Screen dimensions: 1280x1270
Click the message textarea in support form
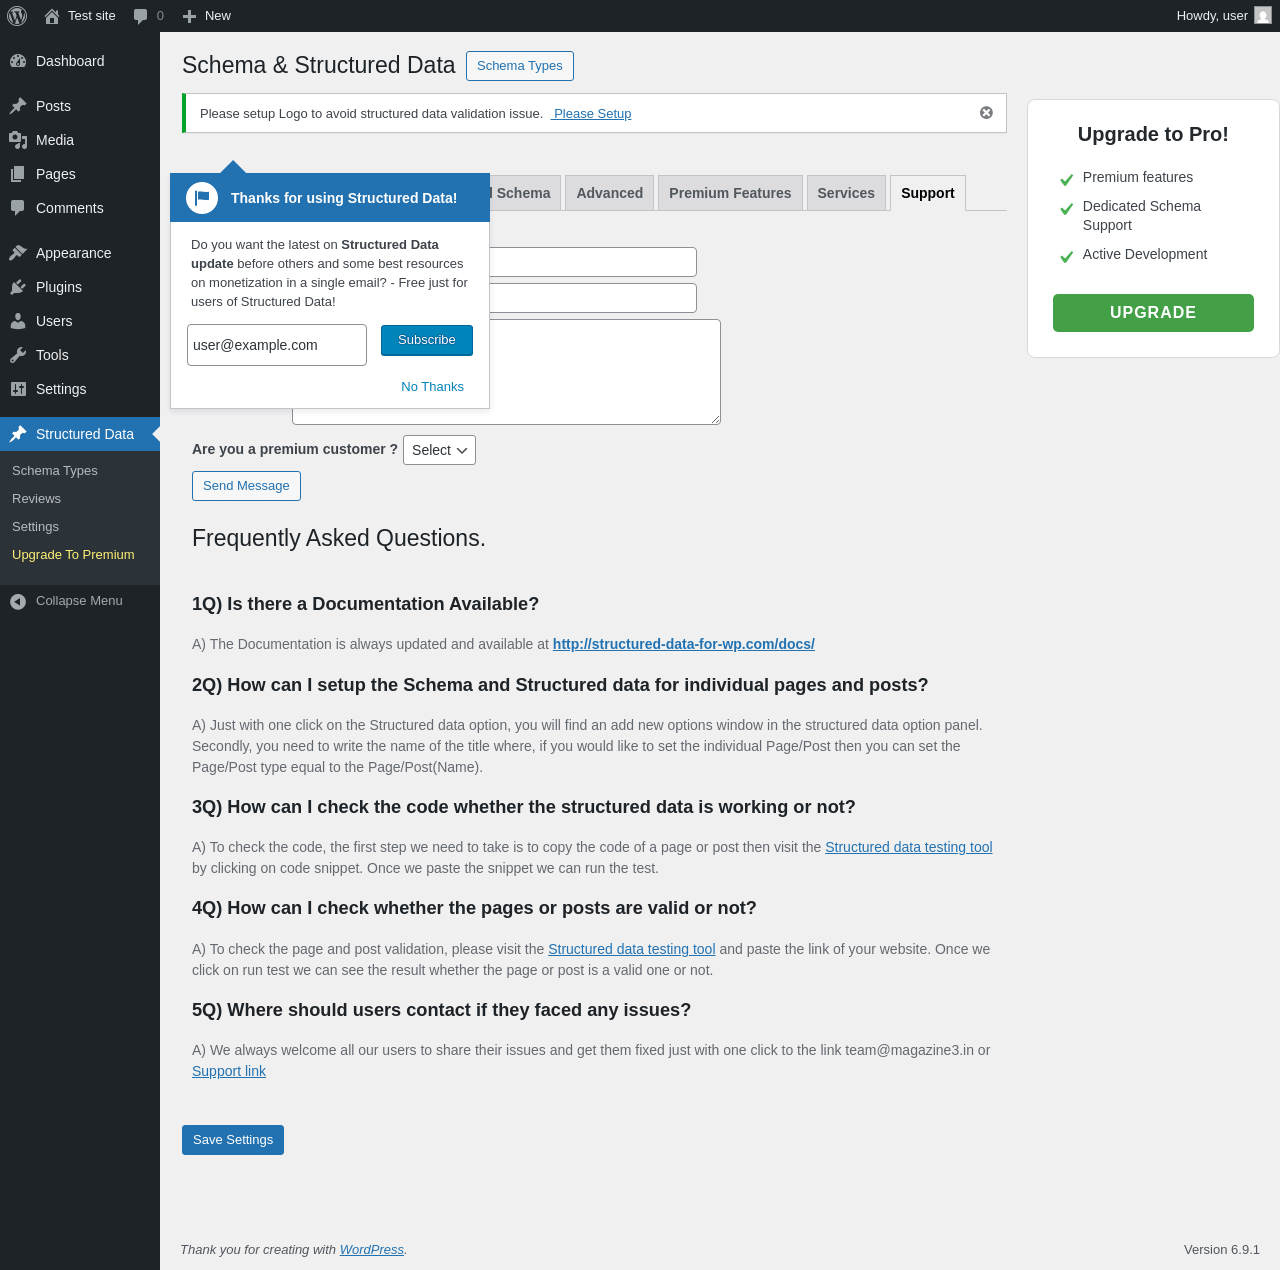point(506,372)
